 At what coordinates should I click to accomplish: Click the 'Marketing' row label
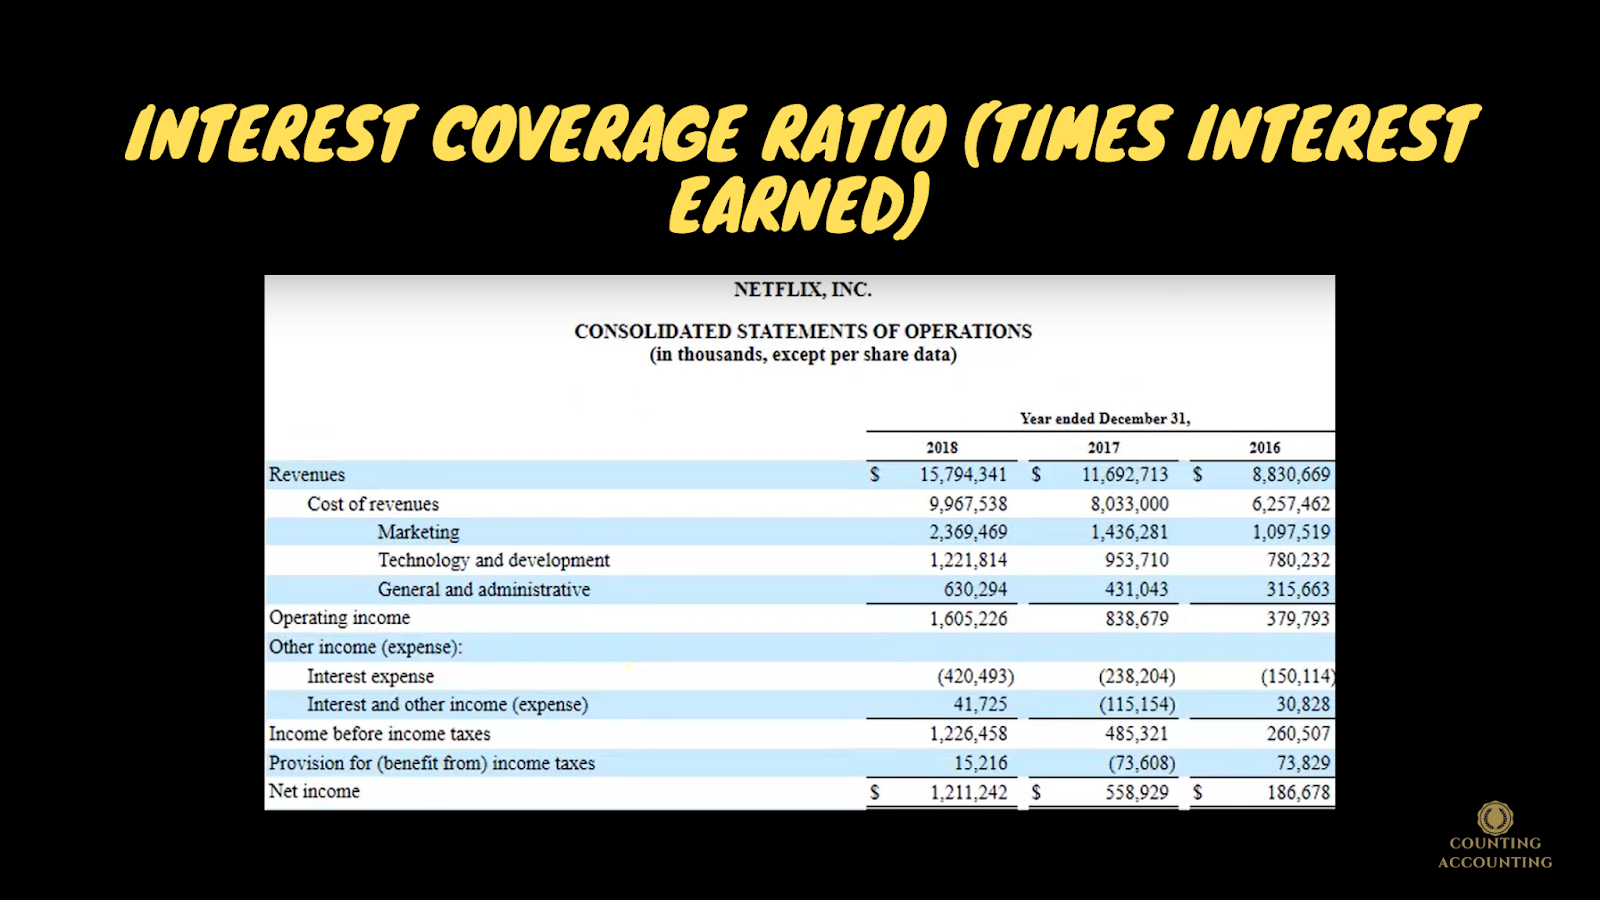tap(418, 532)
